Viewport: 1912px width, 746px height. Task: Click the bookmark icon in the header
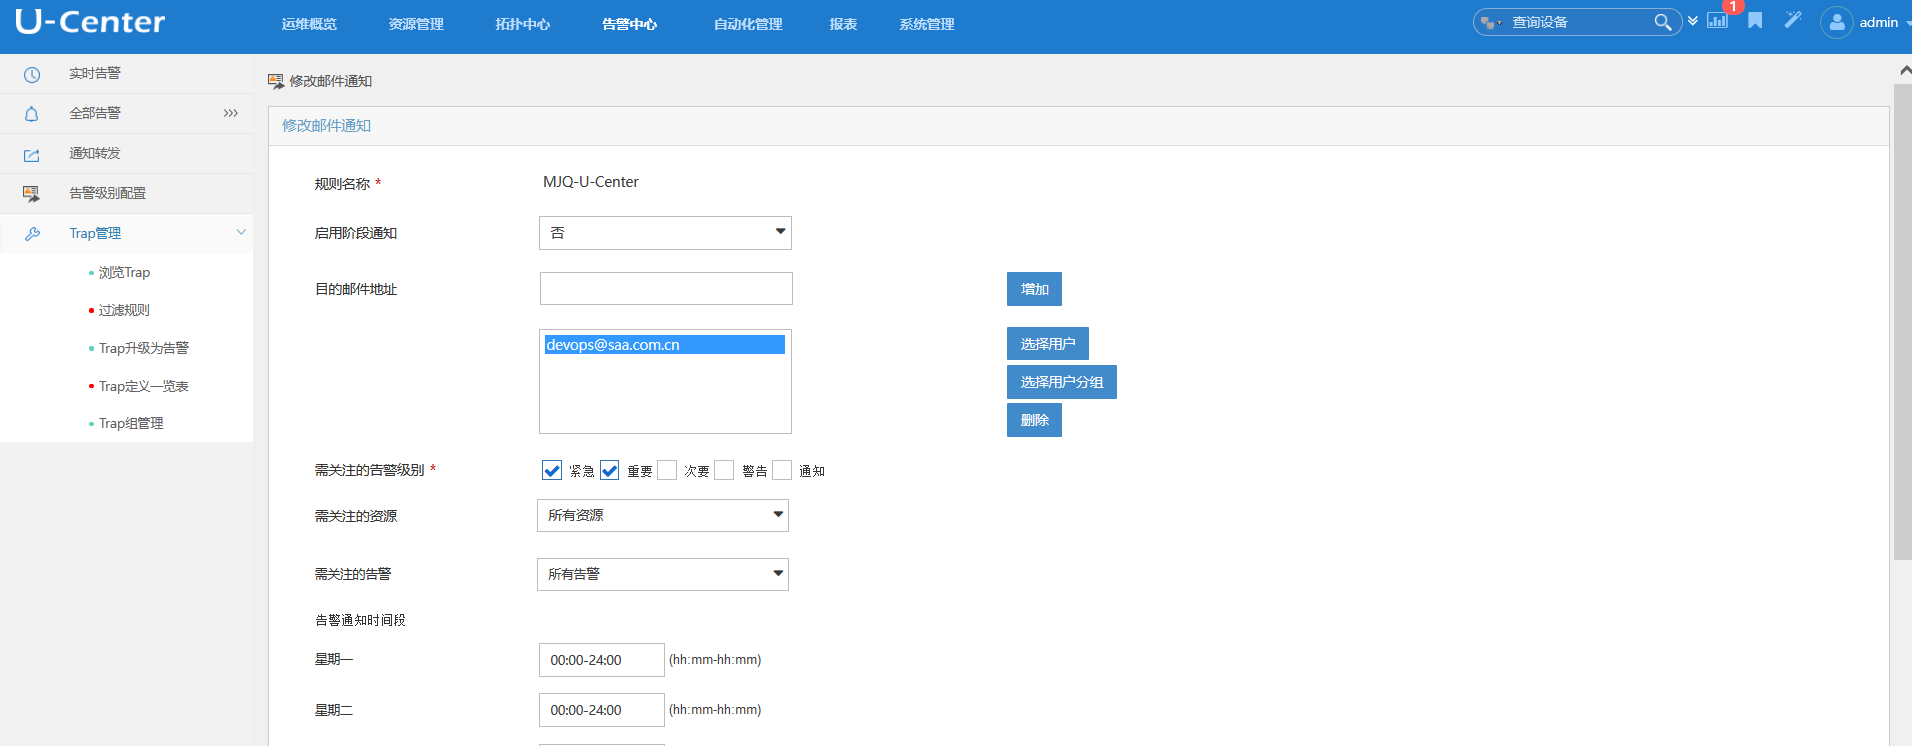click(x=1755, y=21)
